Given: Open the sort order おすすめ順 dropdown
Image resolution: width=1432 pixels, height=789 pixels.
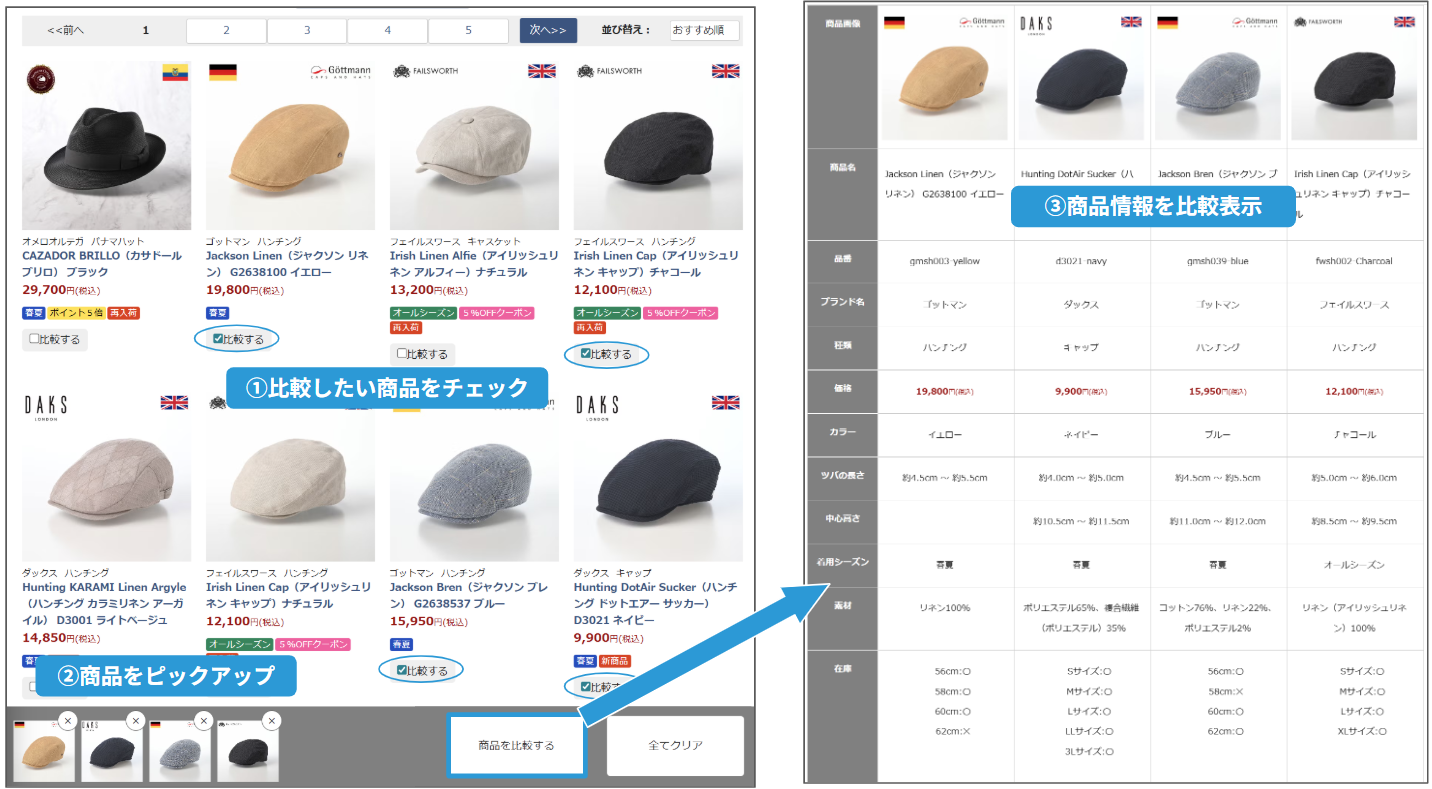Looking at the screenshot, I should click(704, 31).
